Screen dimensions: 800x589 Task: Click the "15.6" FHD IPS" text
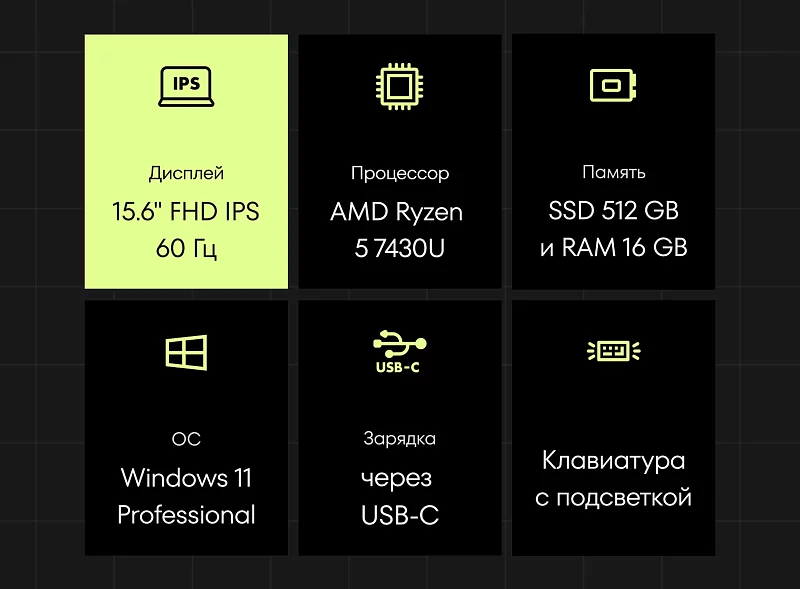[x=186, y=211]
